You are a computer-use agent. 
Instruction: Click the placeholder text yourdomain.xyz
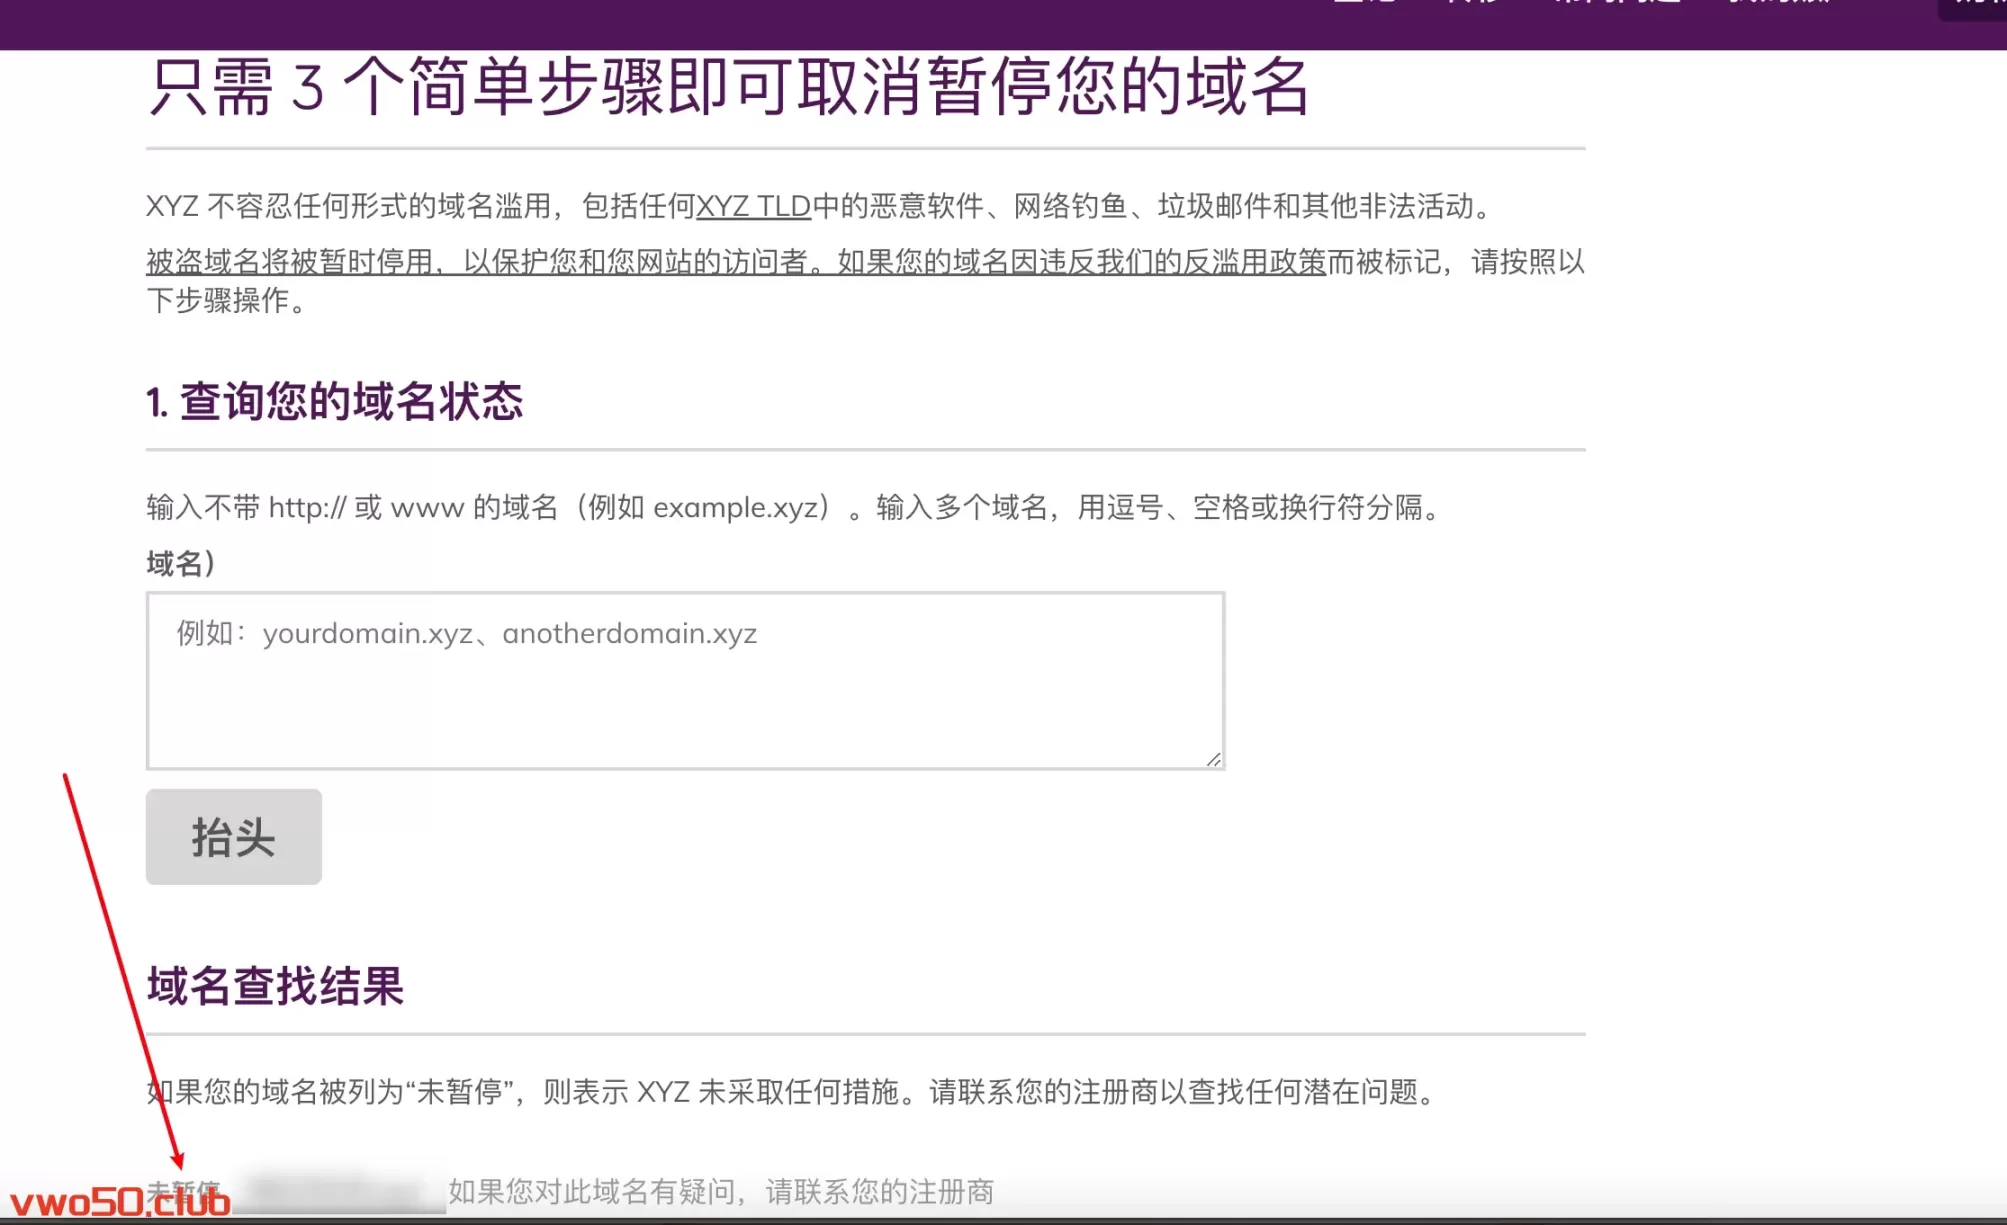pos(367,634)
